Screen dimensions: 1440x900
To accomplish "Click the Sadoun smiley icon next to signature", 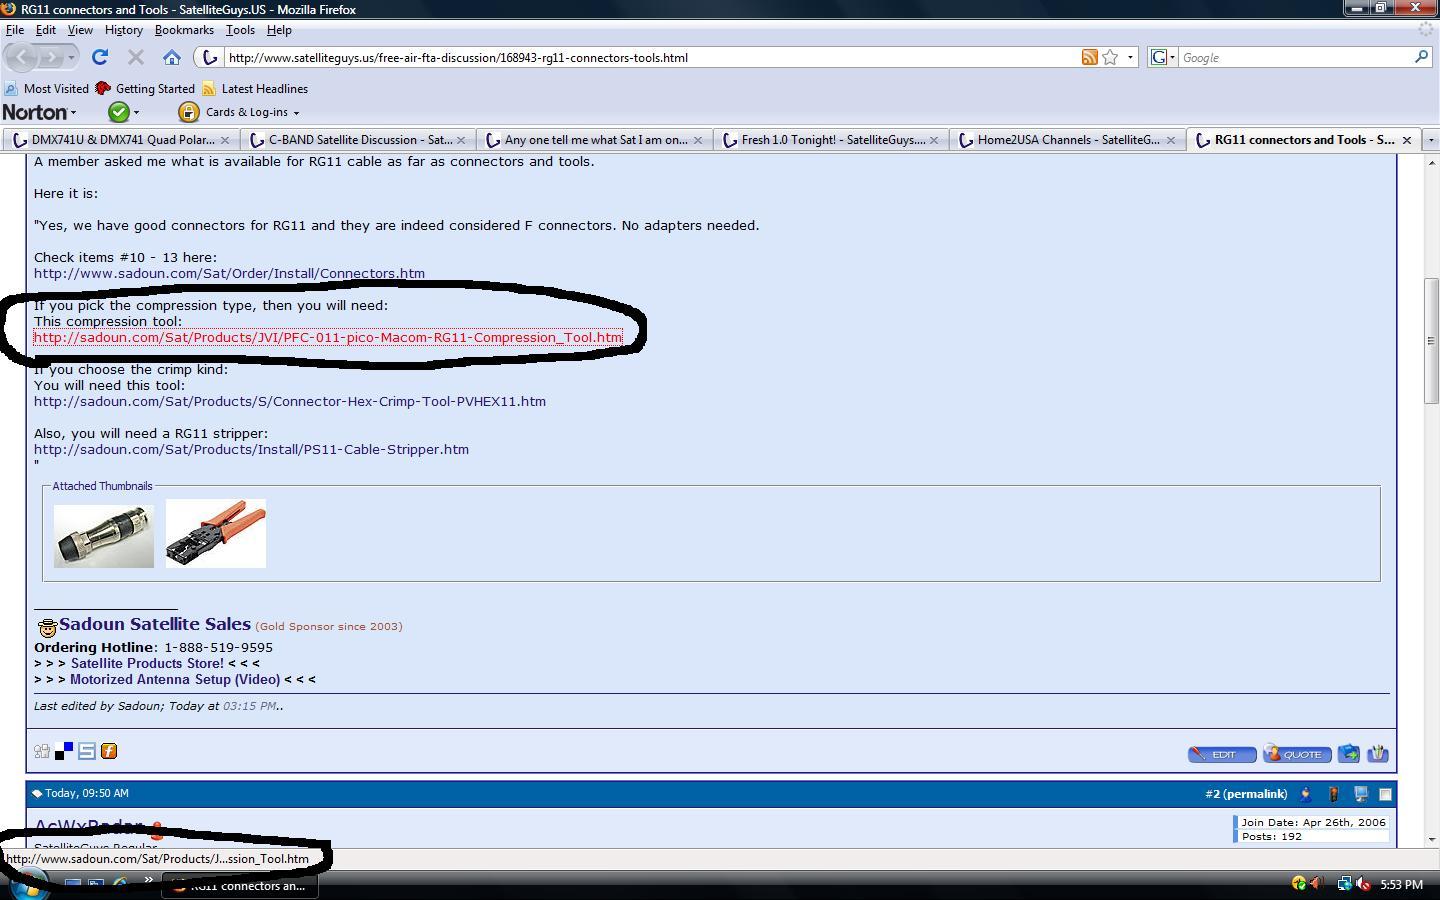I will [x=47, y=628].
